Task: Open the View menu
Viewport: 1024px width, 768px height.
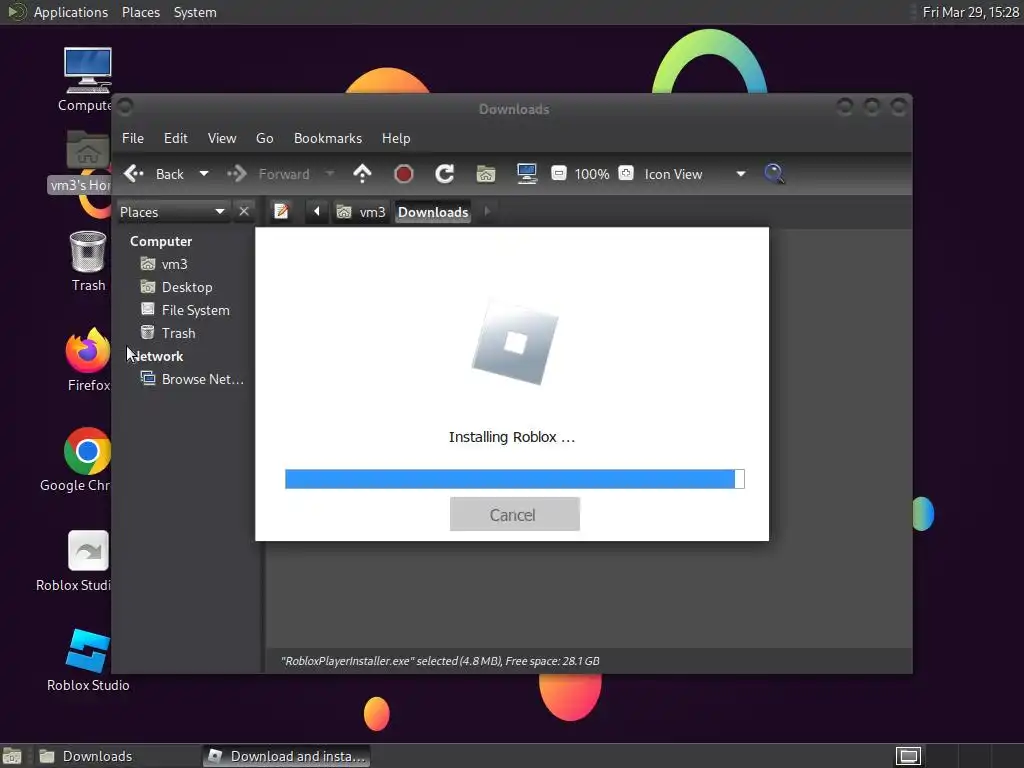Action: (222, 138)
